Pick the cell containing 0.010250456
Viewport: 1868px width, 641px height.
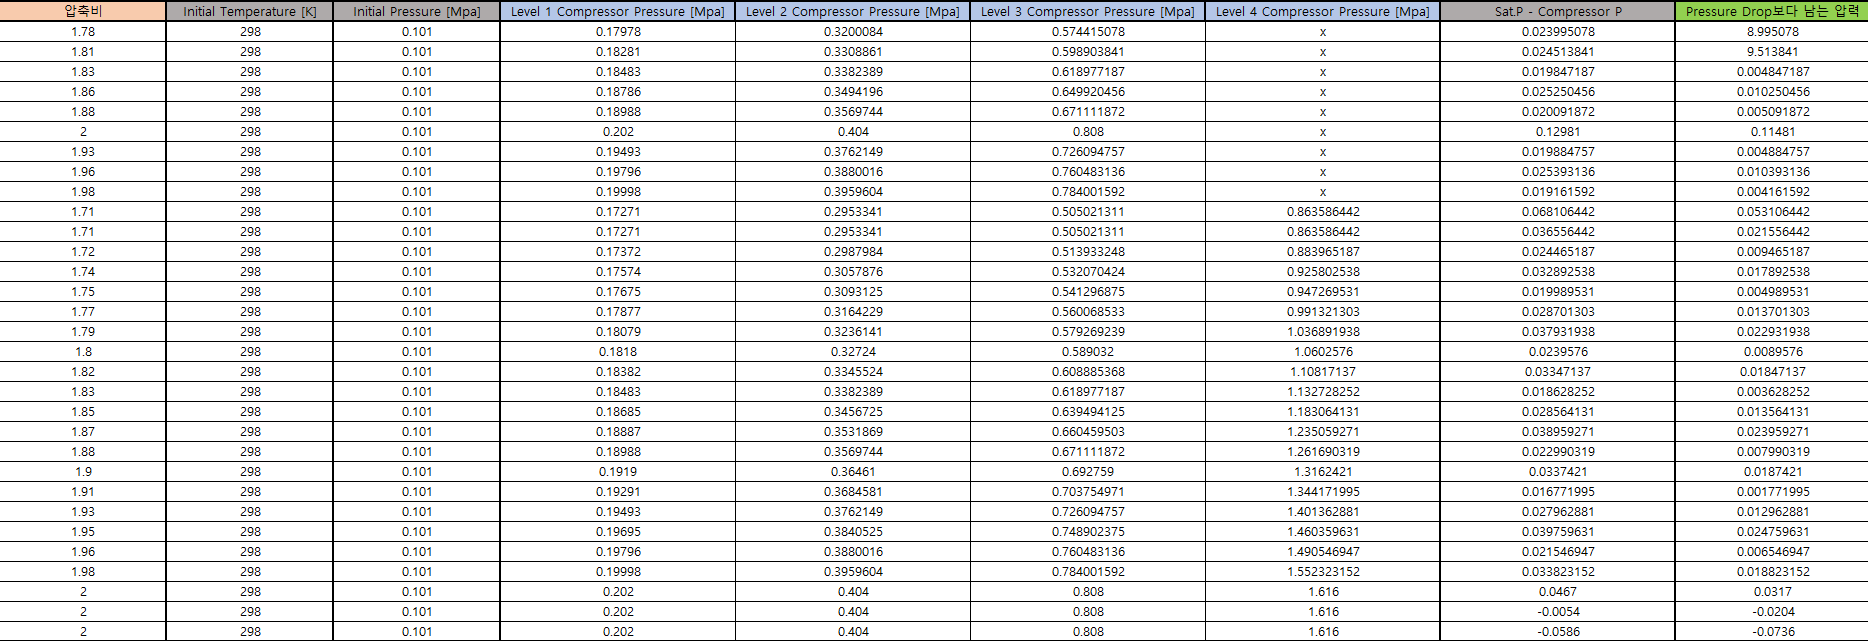(x=1773, y=91)
